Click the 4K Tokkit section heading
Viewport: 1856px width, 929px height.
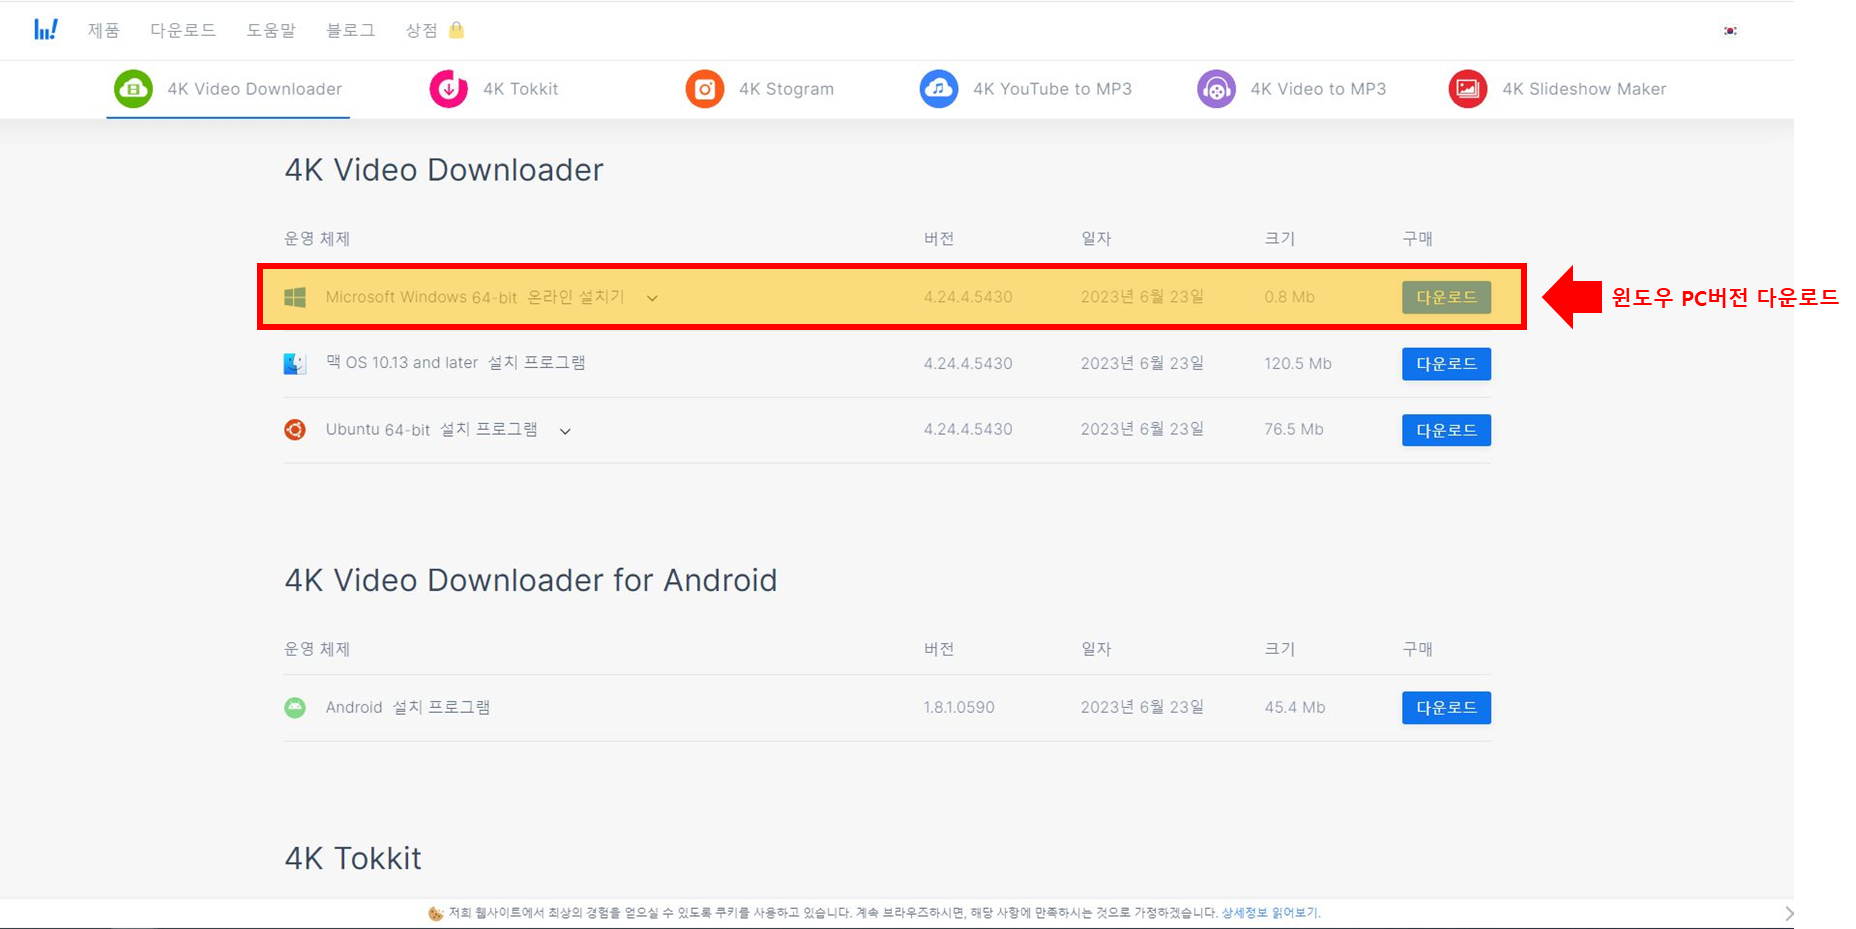353,859
